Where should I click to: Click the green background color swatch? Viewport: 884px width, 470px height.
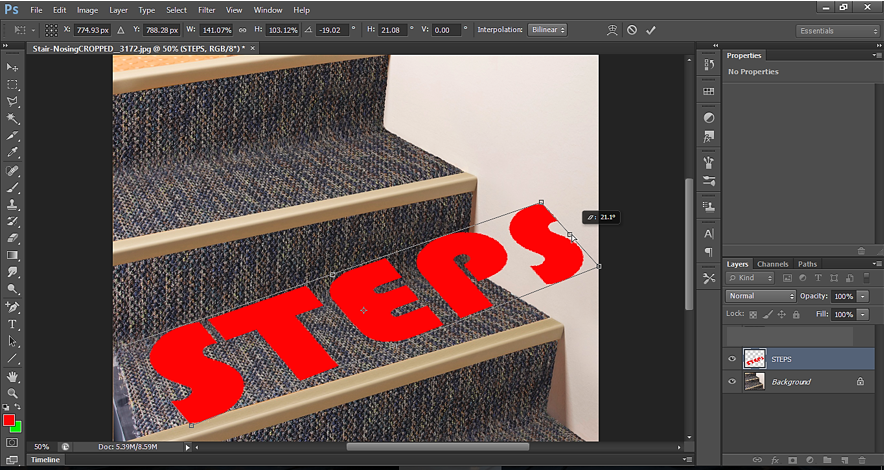click(x=17, y=428)
